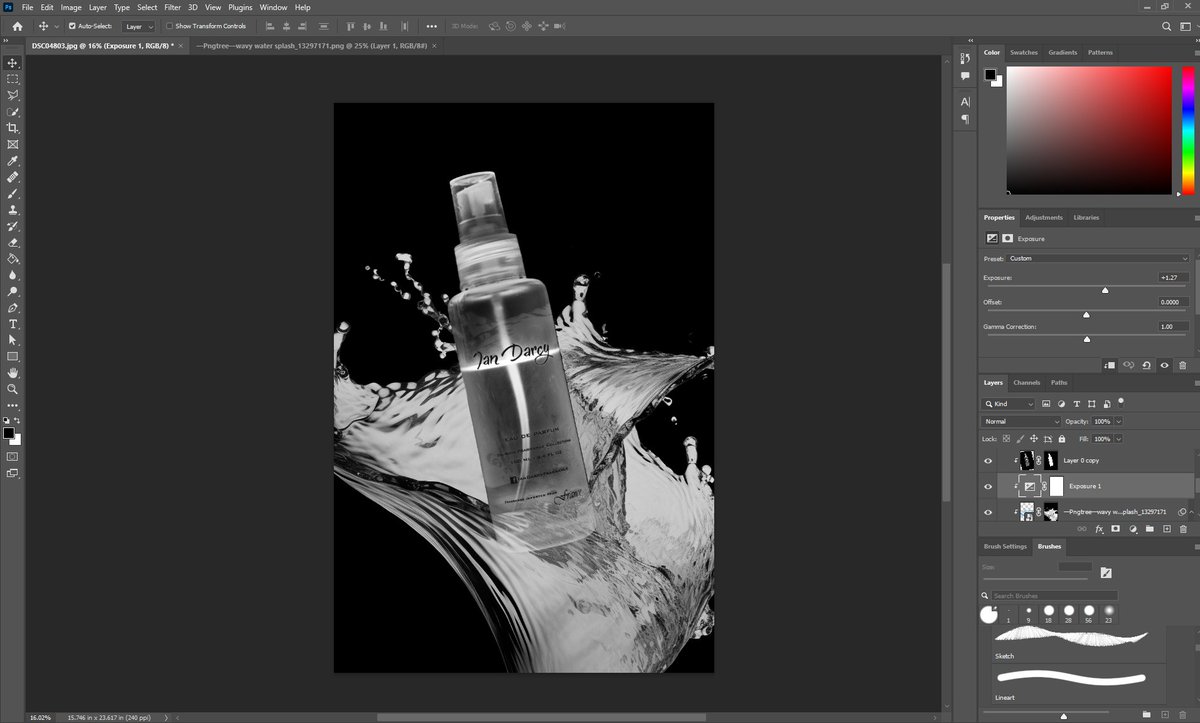The width and height of the screenshot is (1200, 723).
Task: Select the Path Selection tool
Action: click(x=13, y=340)
